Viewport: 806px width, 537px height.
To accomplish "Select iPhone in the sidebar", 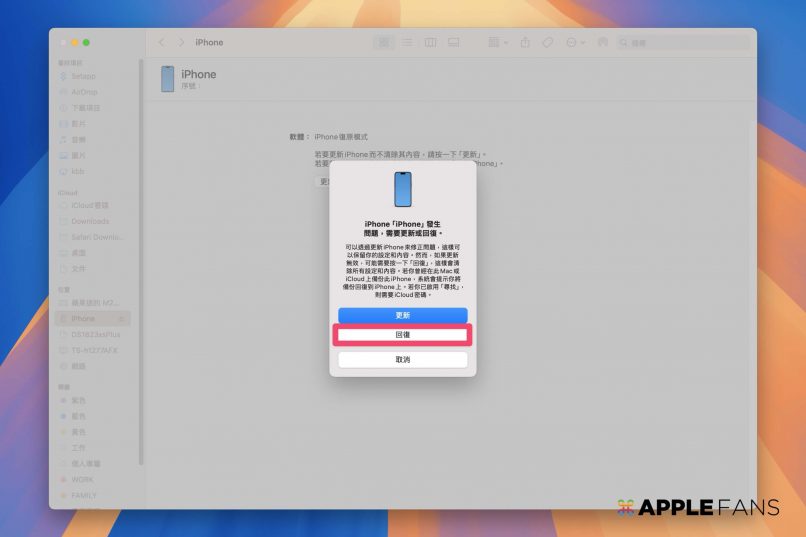I will coord(84,318).
